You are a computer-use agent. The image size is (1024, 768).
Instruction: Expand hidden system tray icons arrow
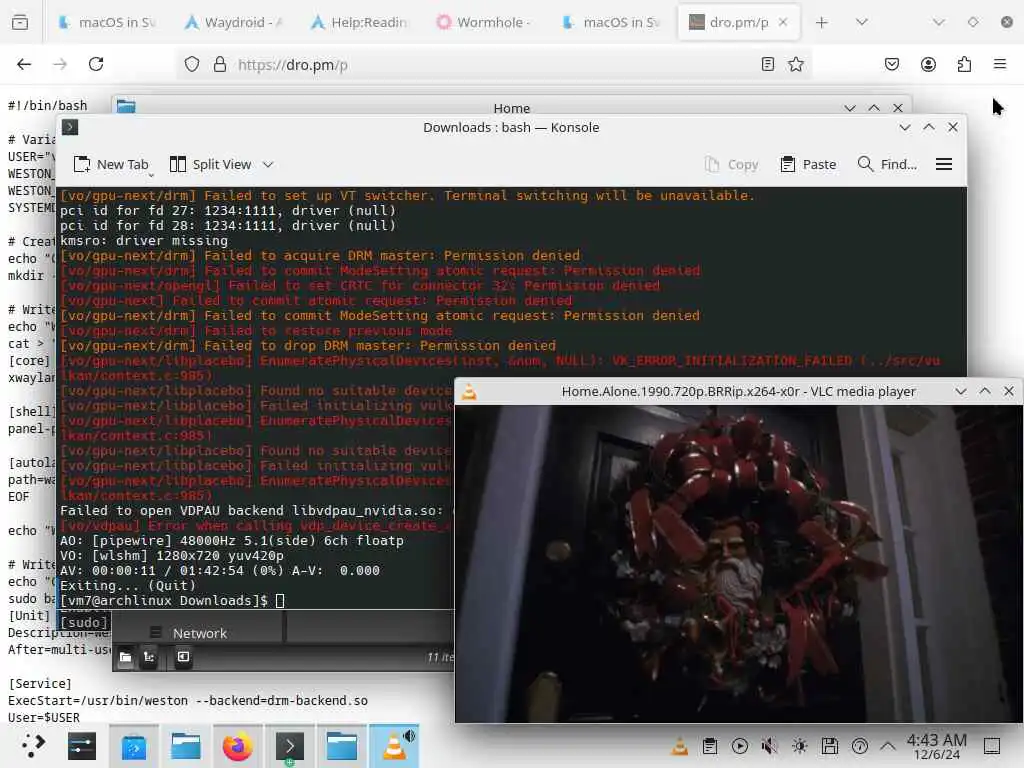click(888, 746)
